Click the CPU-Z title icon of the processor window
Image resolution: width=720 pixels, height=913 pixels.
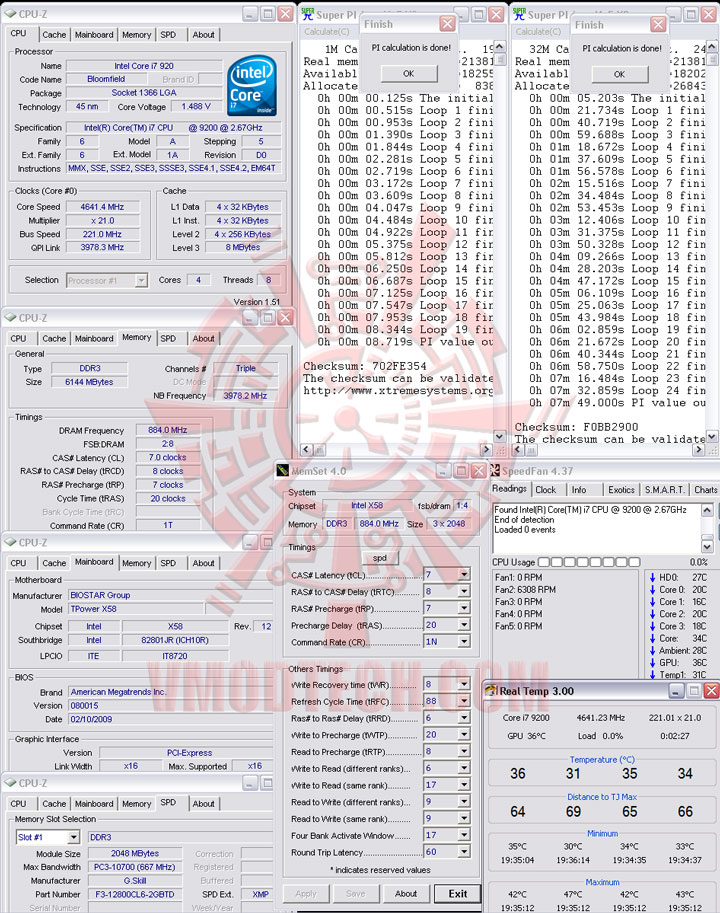point(10,13)
